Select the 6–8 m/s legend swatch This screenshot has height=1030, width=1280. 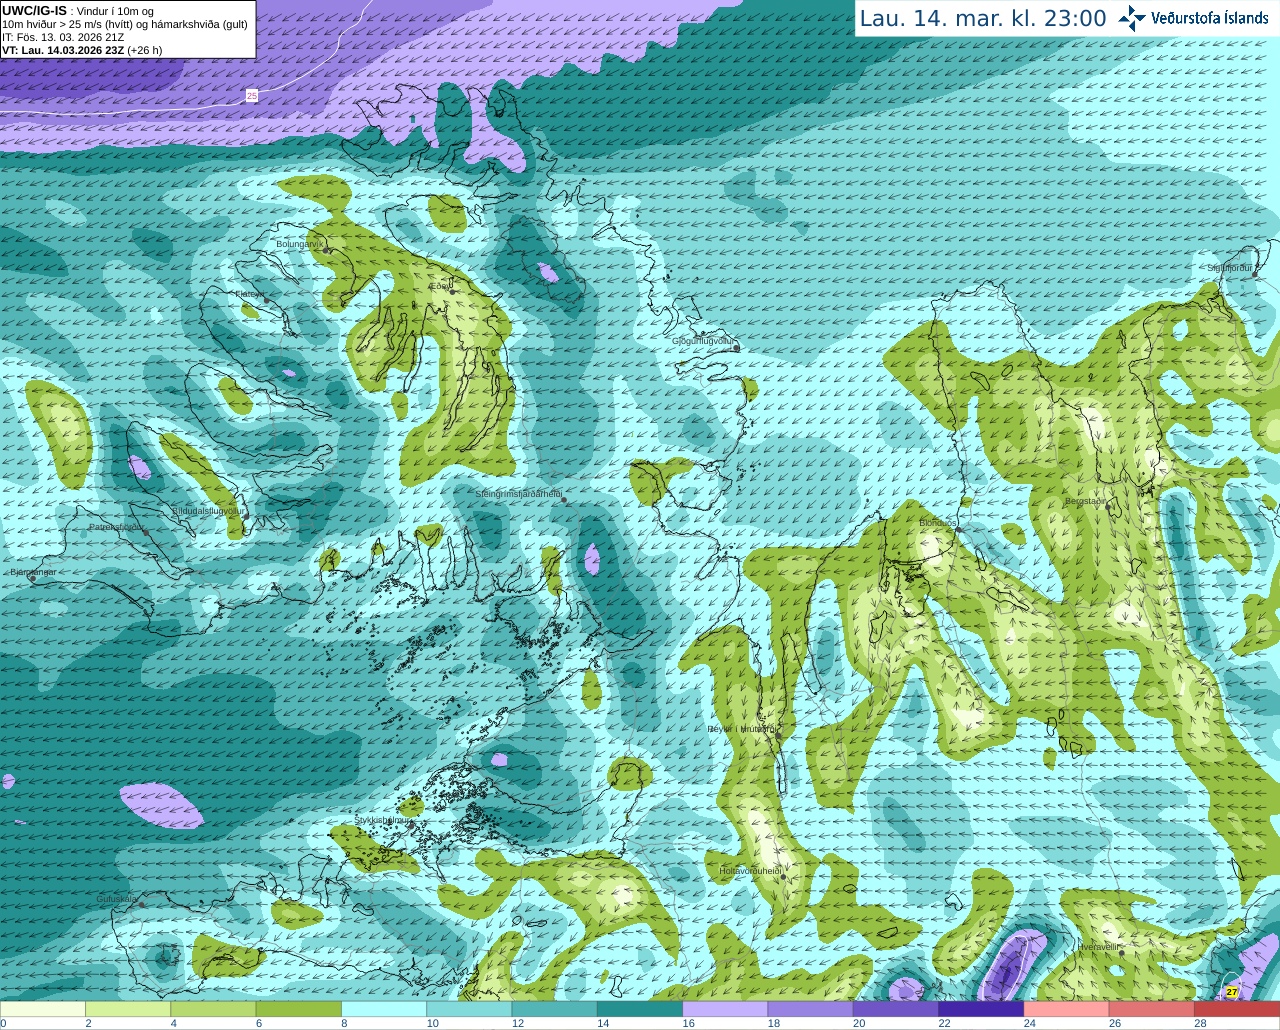[x=299, y=1009]
